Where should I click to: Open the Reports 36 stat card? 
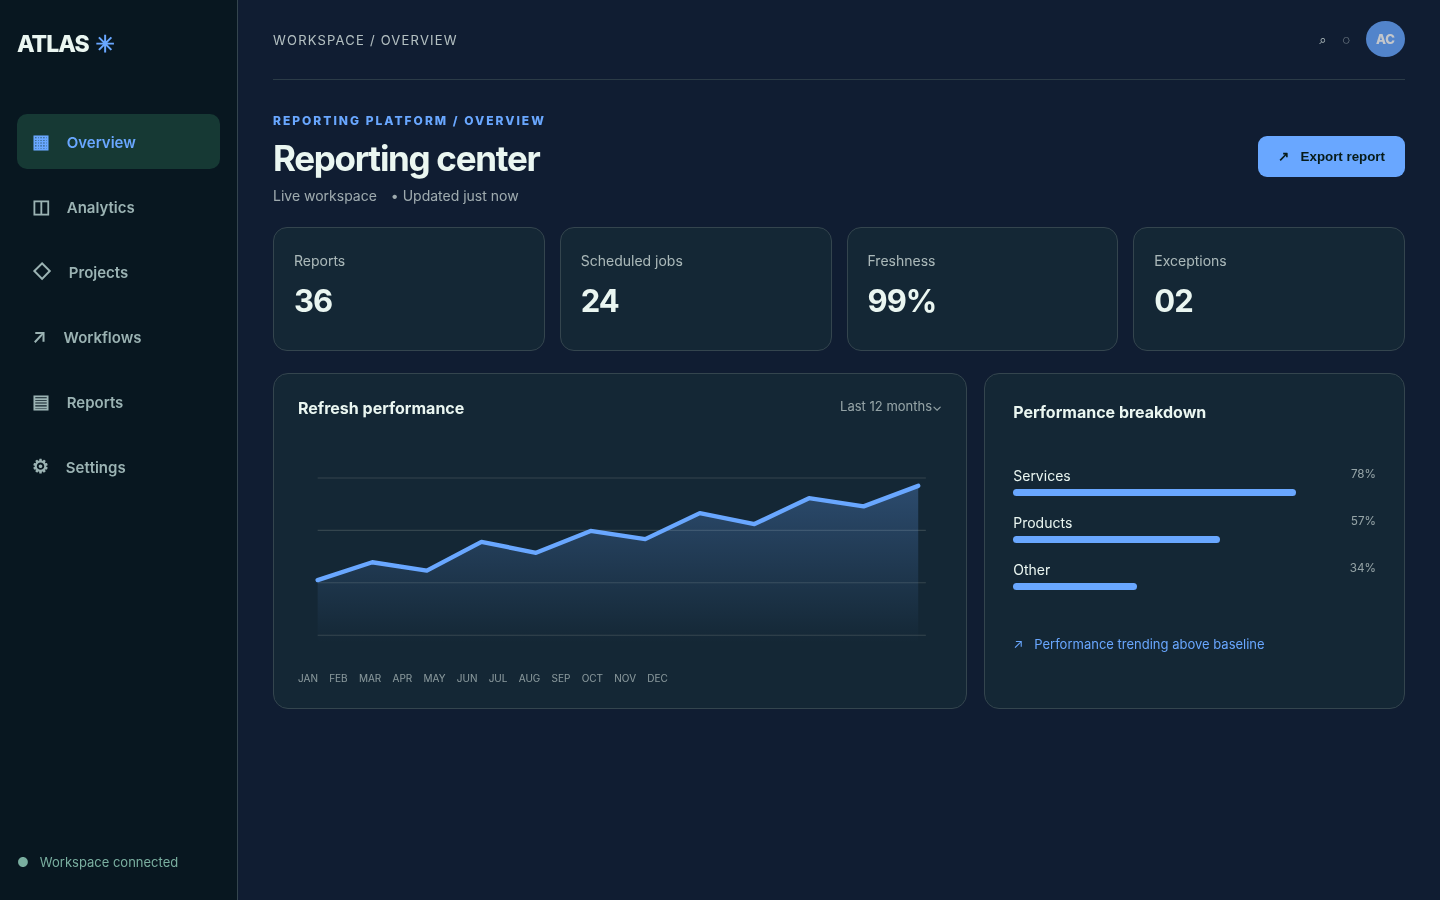[409, 289]
